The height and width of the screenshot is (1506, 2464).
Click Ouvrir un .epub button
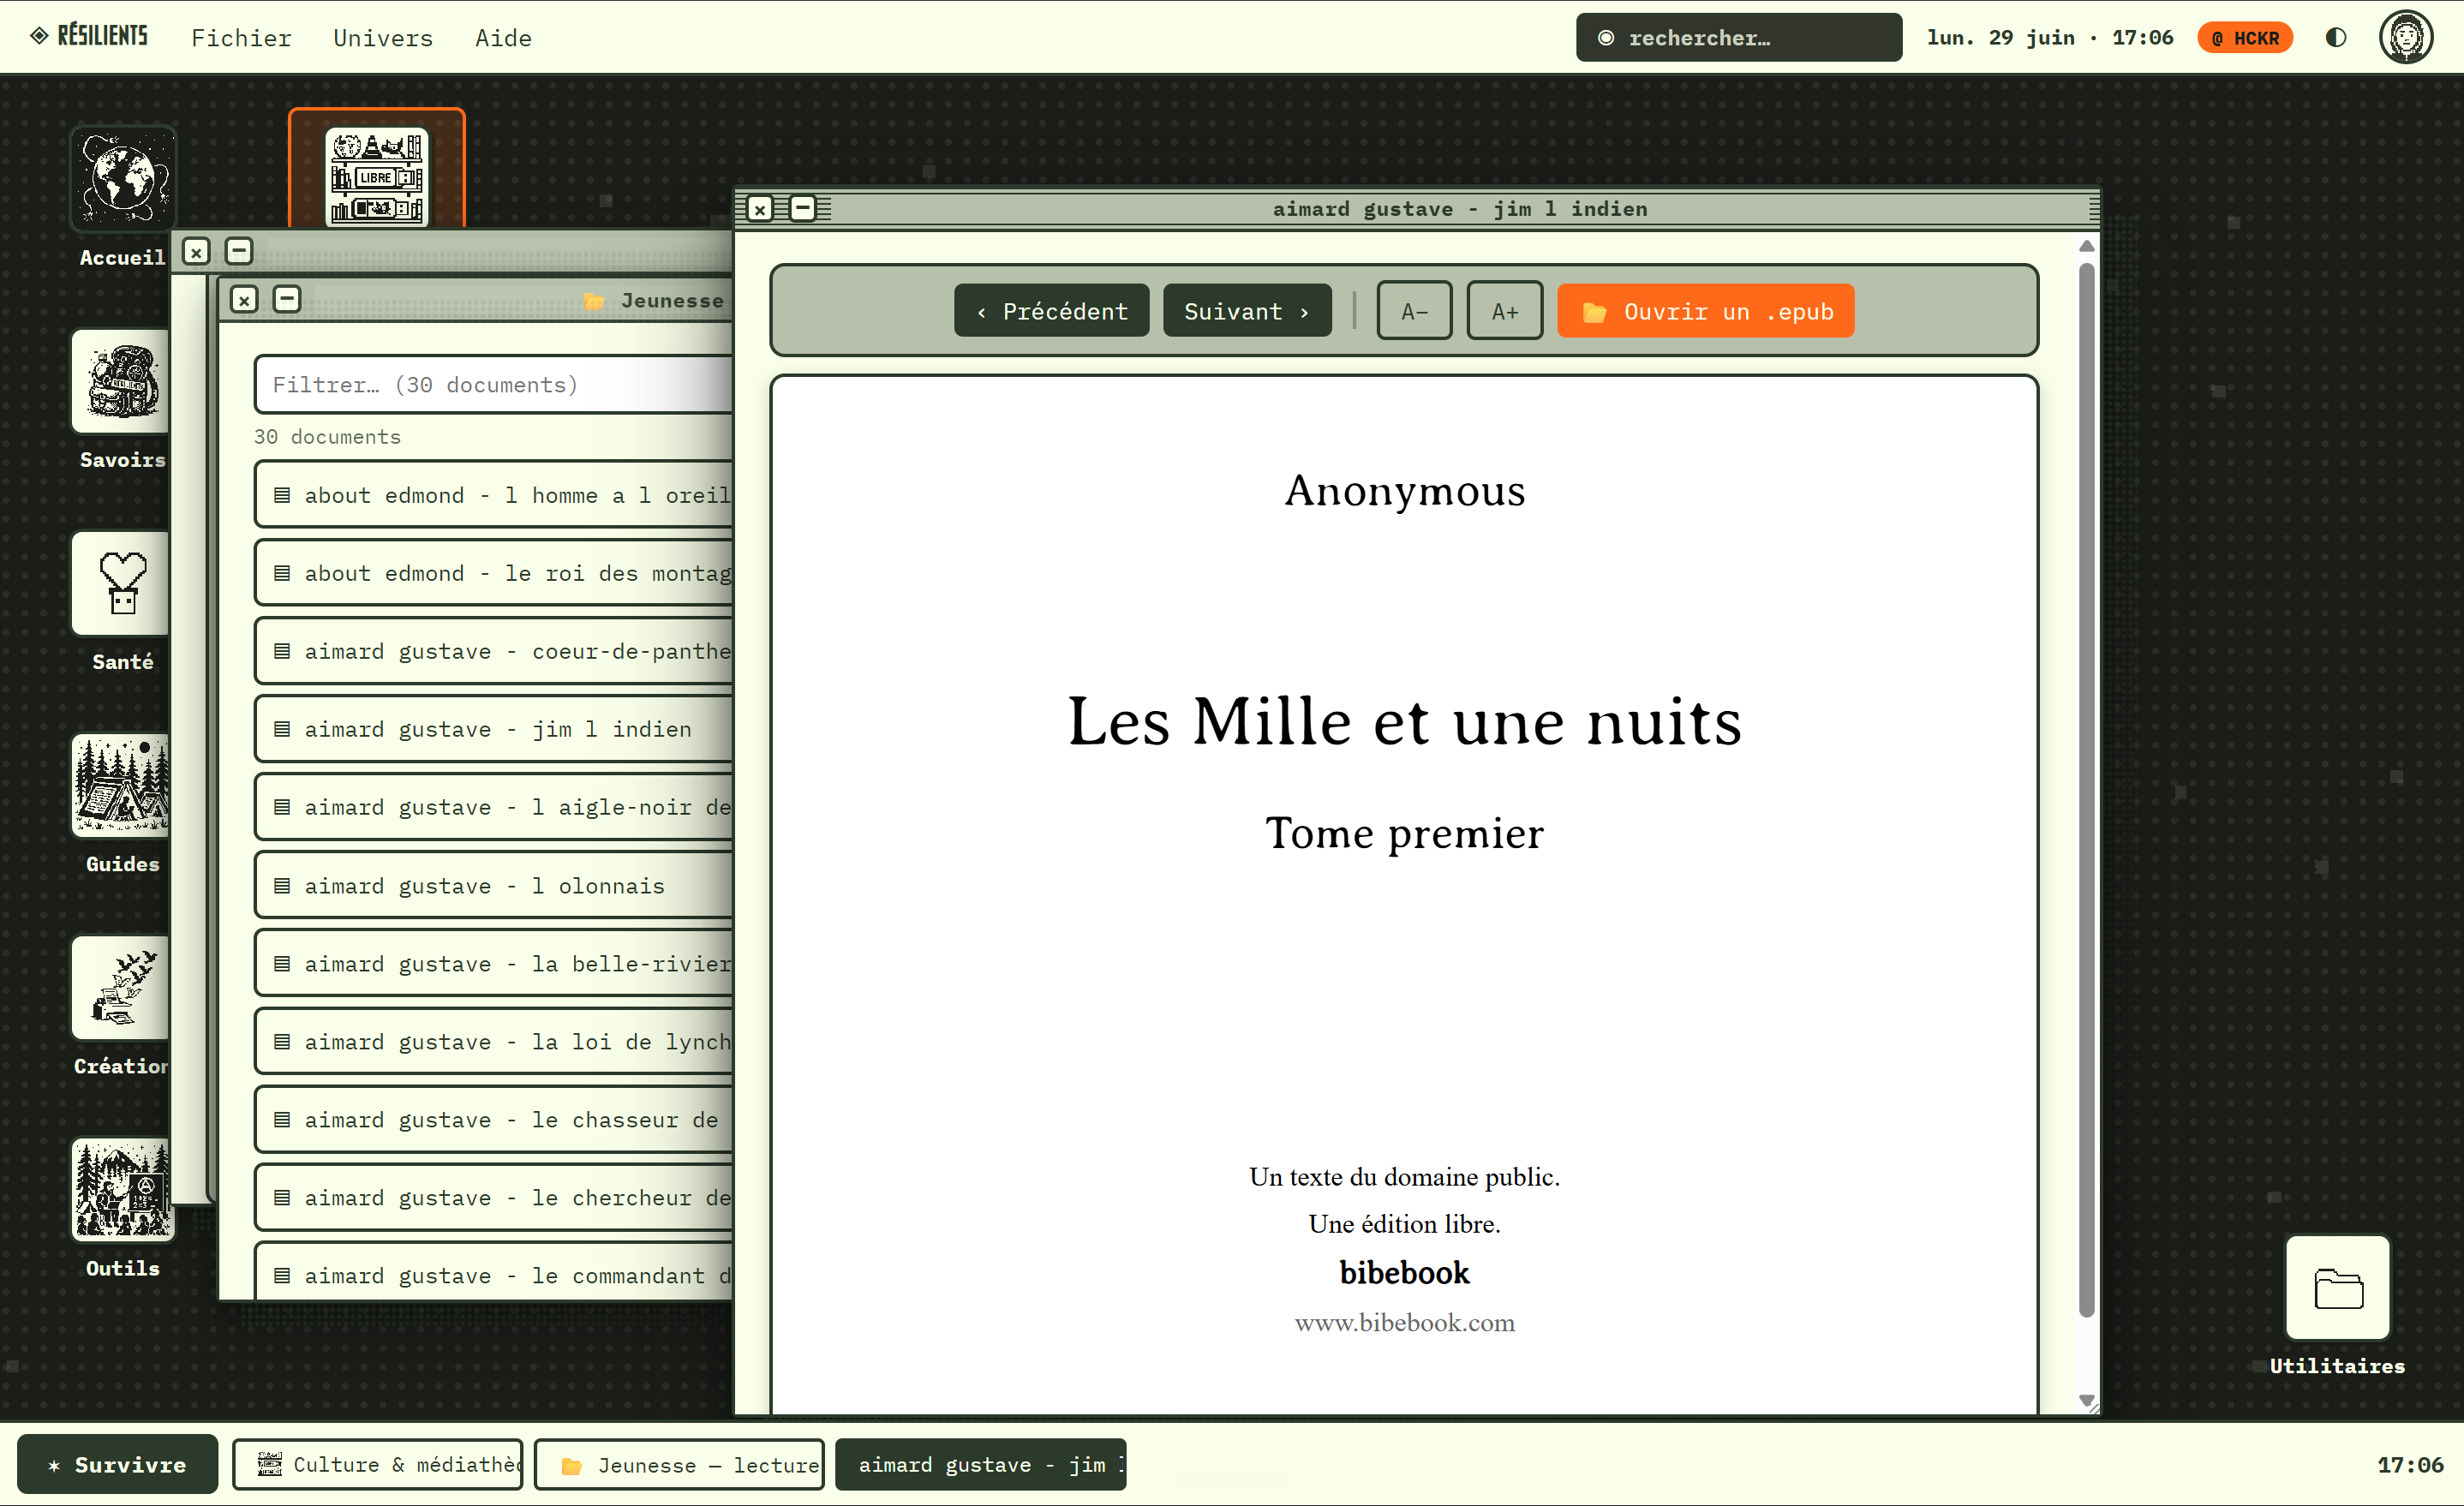(1705, 310)
